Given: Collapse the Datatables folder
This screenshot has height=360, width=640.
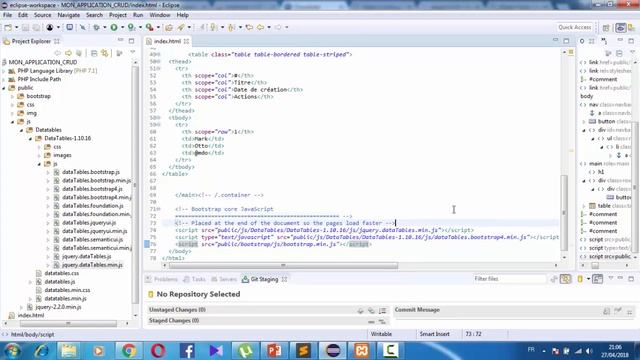Looking at the screenshot, I should (22, 130).
